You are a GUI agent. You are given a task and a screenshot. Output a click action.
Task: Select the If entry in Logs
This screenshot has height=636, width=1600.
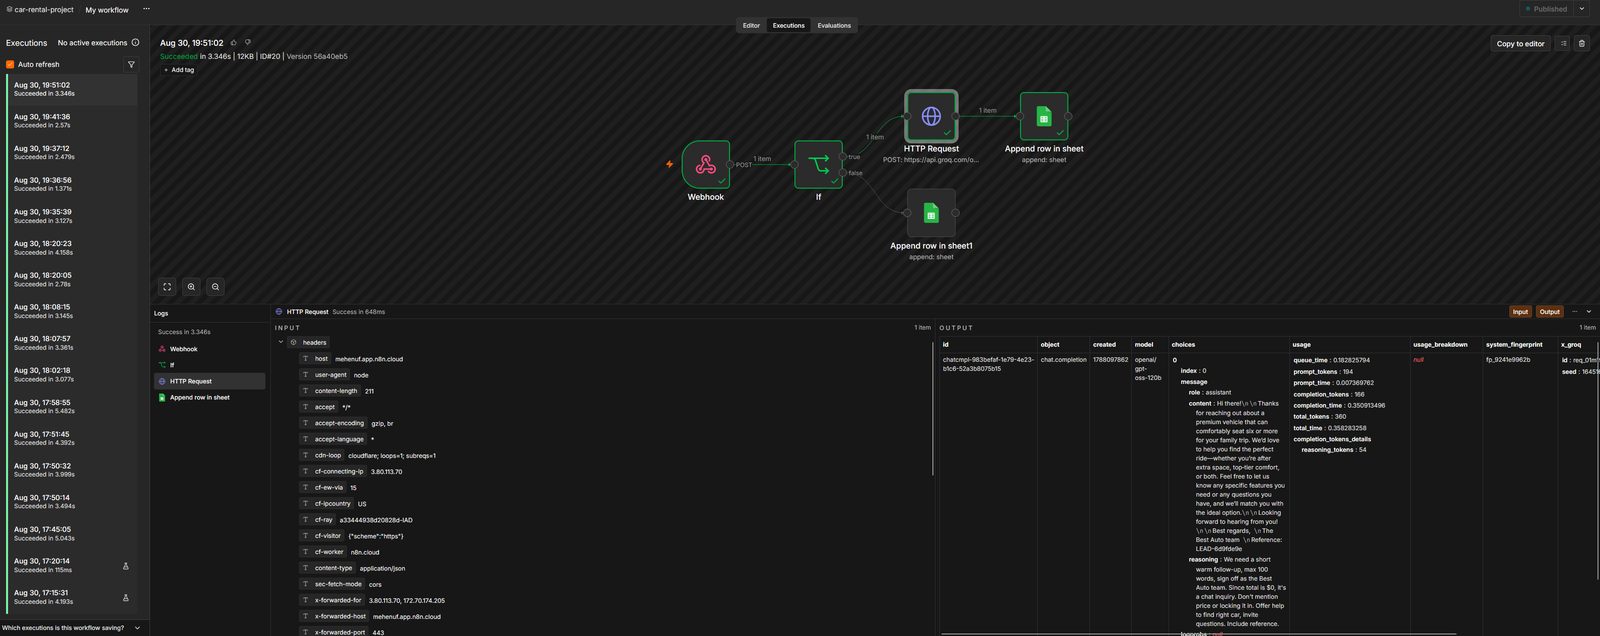point(210,365)
